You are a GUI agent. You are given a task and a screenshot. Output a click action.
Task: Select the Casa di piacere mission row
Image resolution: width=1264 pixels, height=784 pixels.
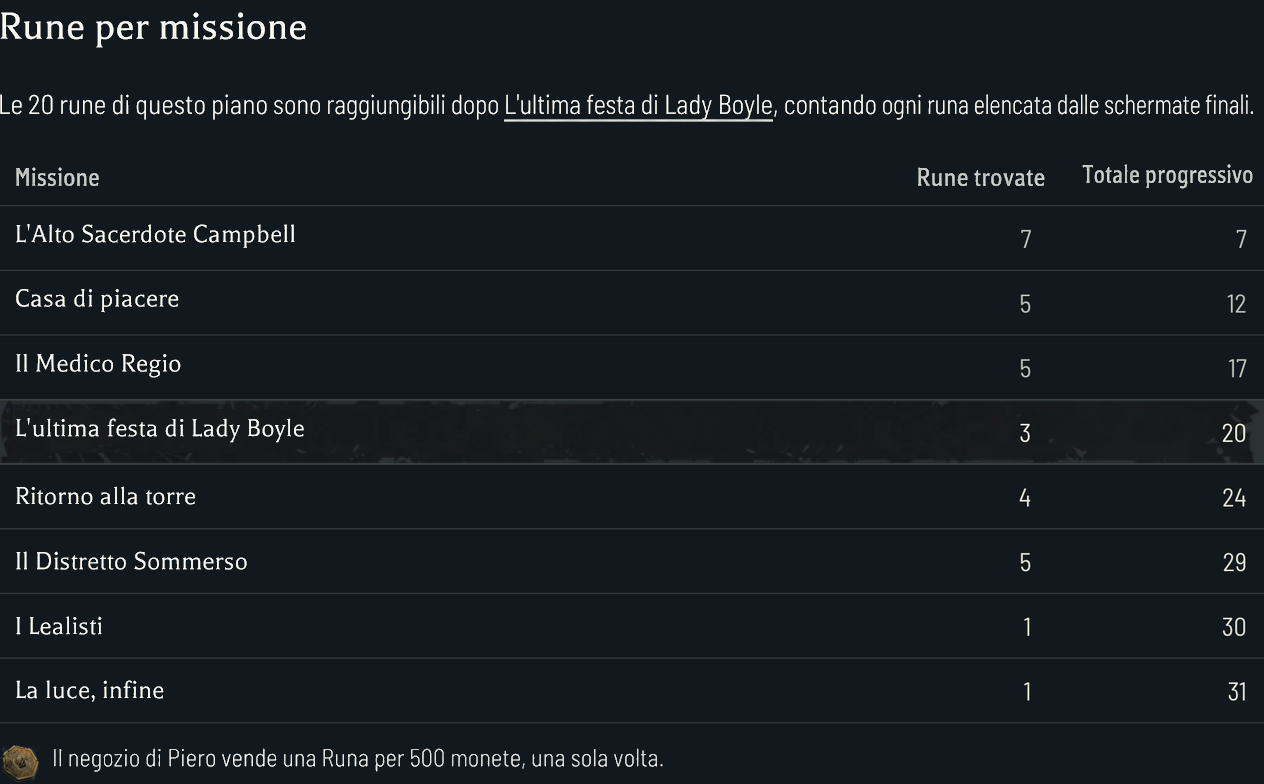coord(632,303)
